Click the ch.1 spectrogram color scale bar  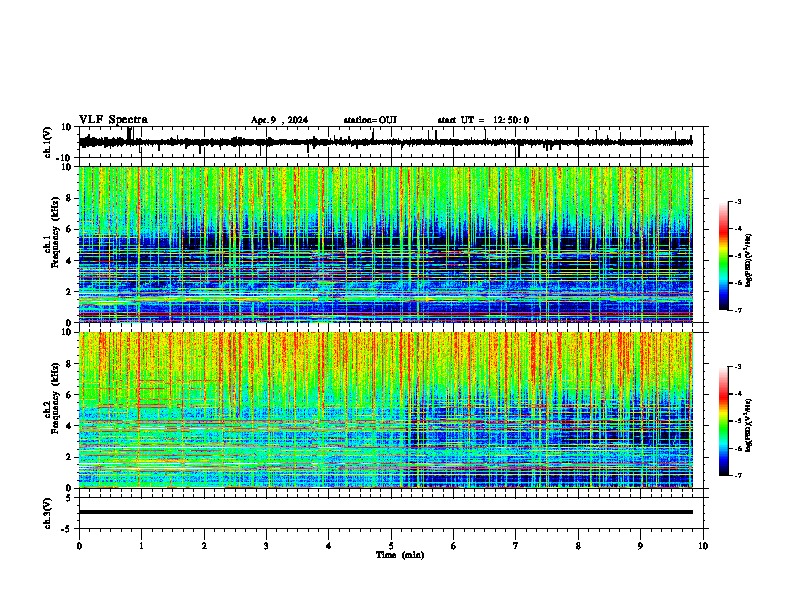click(x=724, y=256)
